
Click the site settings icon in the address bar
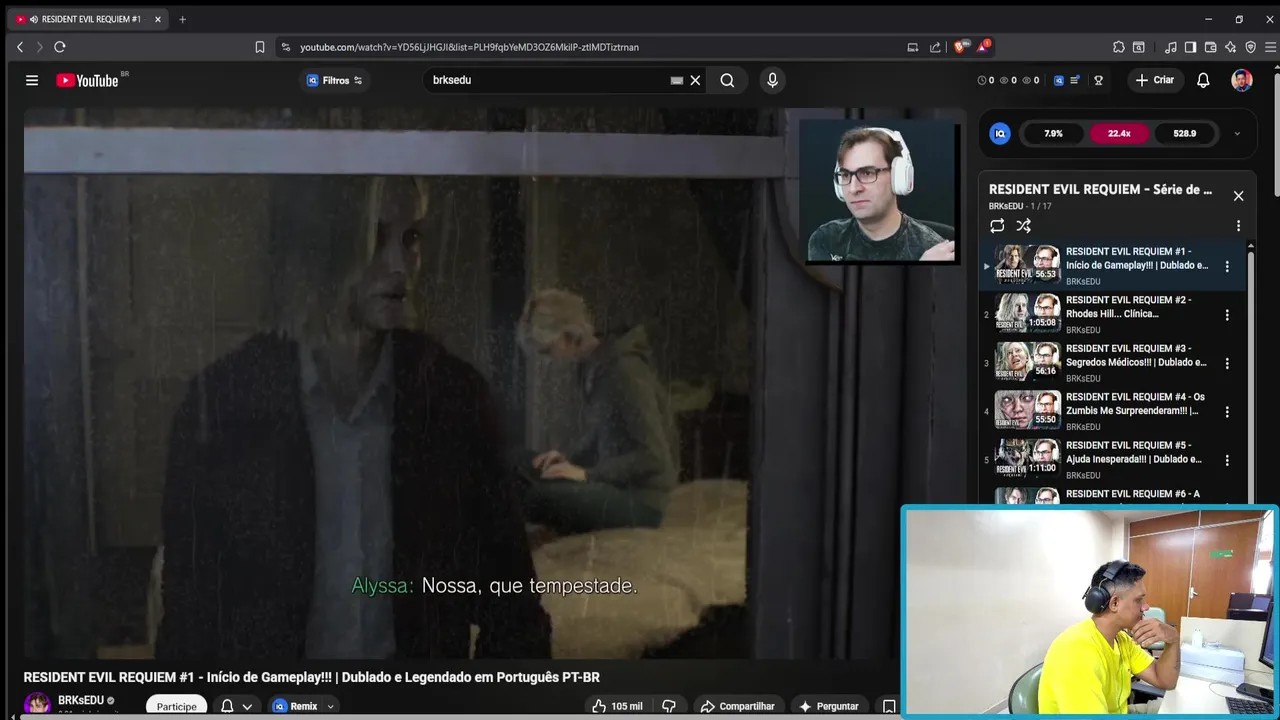coord(285,47)
